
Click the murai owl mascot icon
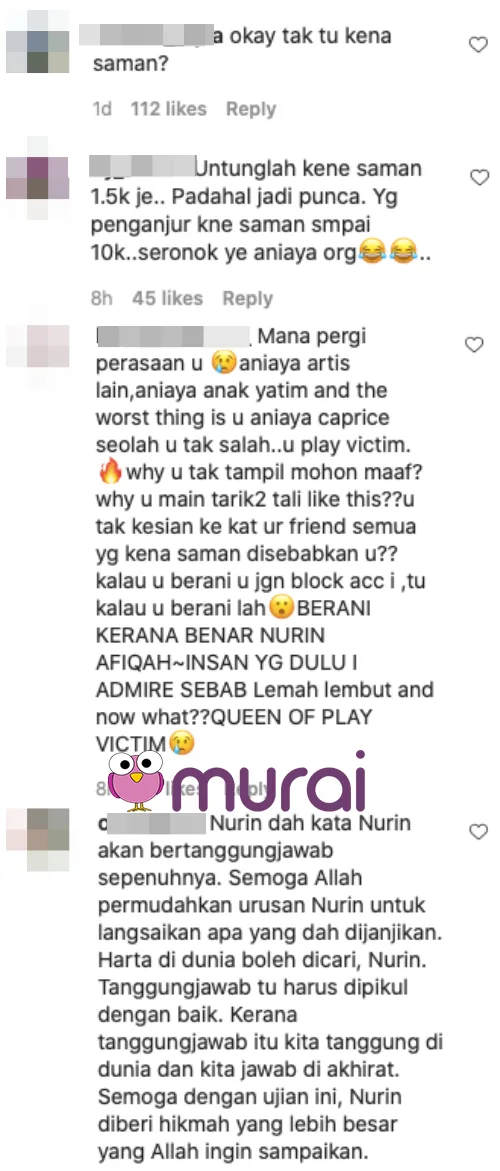point(136,780)
